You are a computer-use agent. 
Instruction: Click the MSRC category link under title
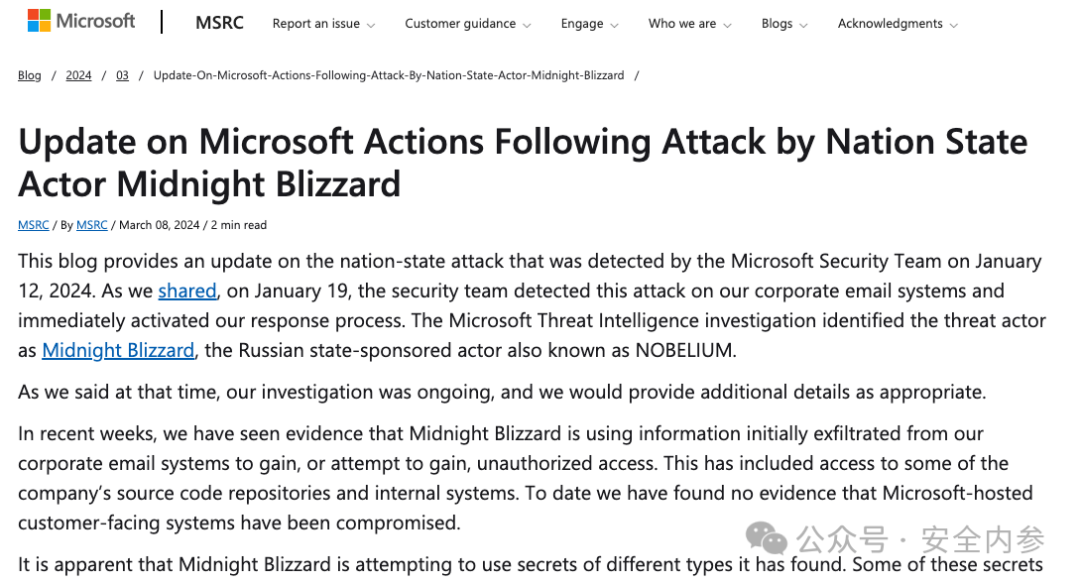pos(33,225)
